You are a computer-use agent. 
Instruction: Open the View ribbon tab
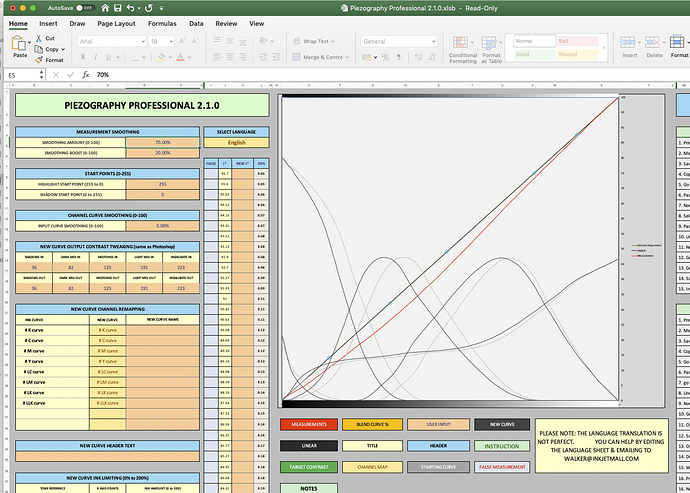pyautogui.click(x=257, y=24)
